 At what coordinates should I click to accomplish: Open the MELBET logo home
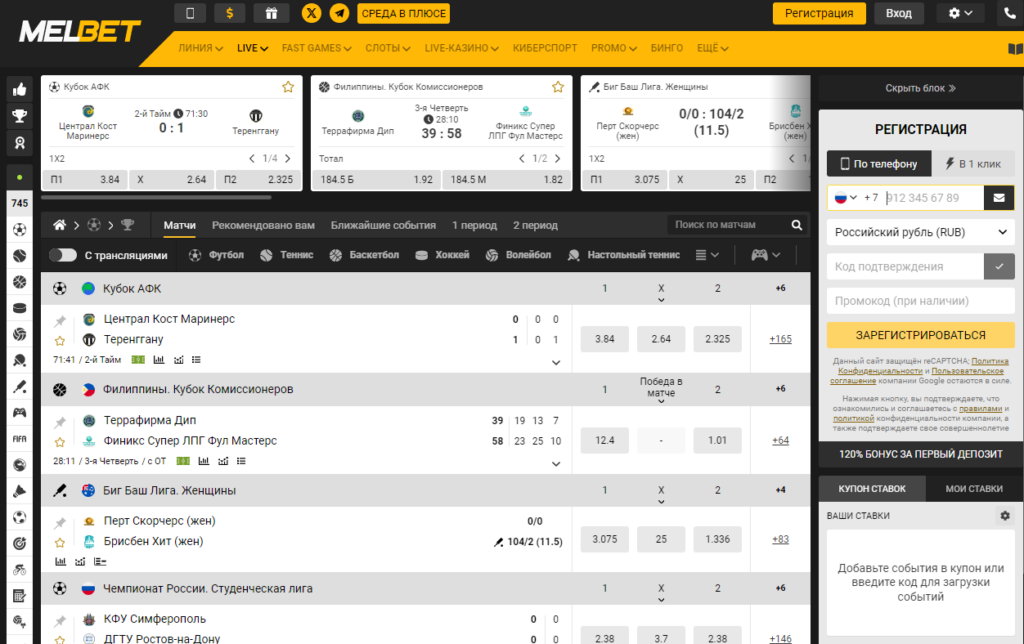coord(80,31)
